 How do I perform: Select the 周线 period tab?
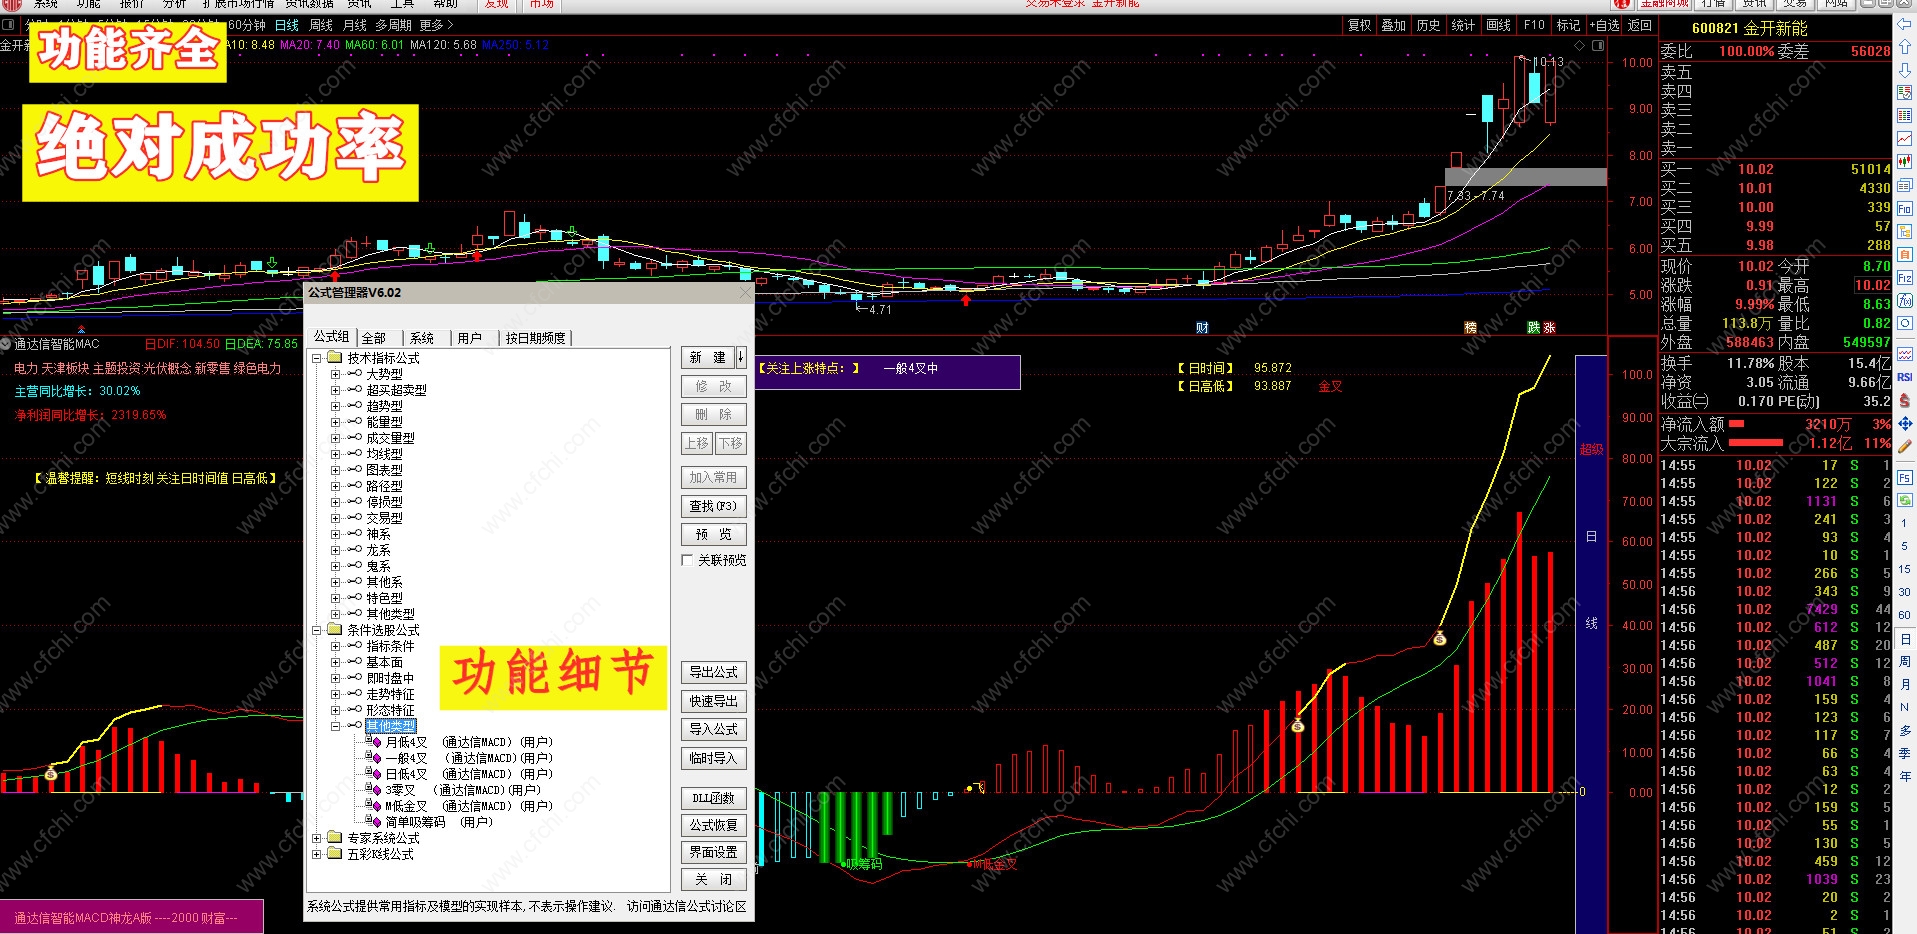coord(321,25)
